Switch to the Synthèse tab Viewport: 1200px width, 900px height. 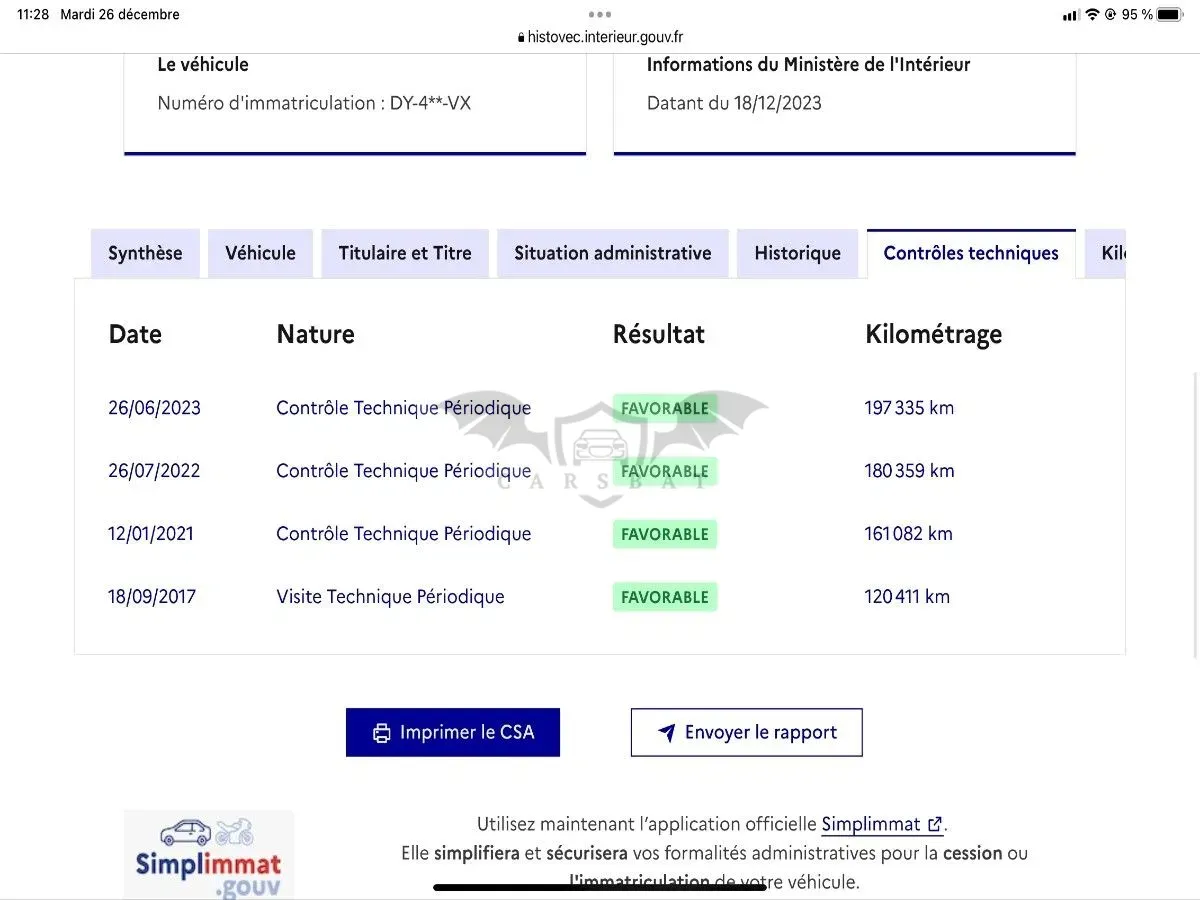click(x=145, y=253)
